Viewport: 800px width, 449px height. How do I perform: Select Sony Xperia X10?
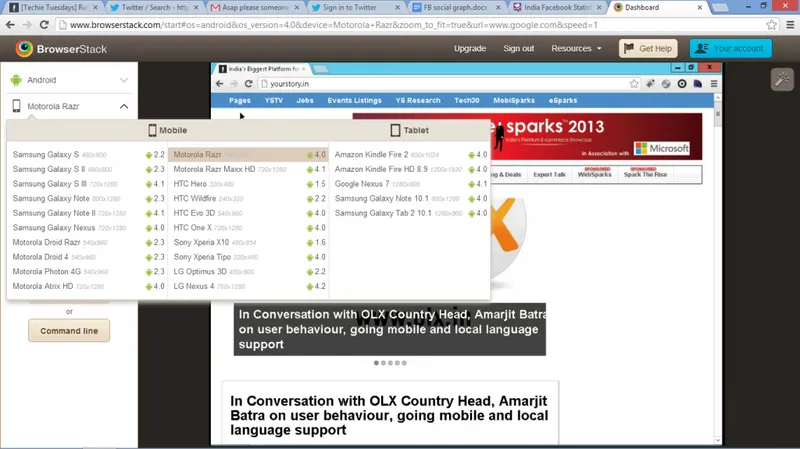tap(248, 242)
